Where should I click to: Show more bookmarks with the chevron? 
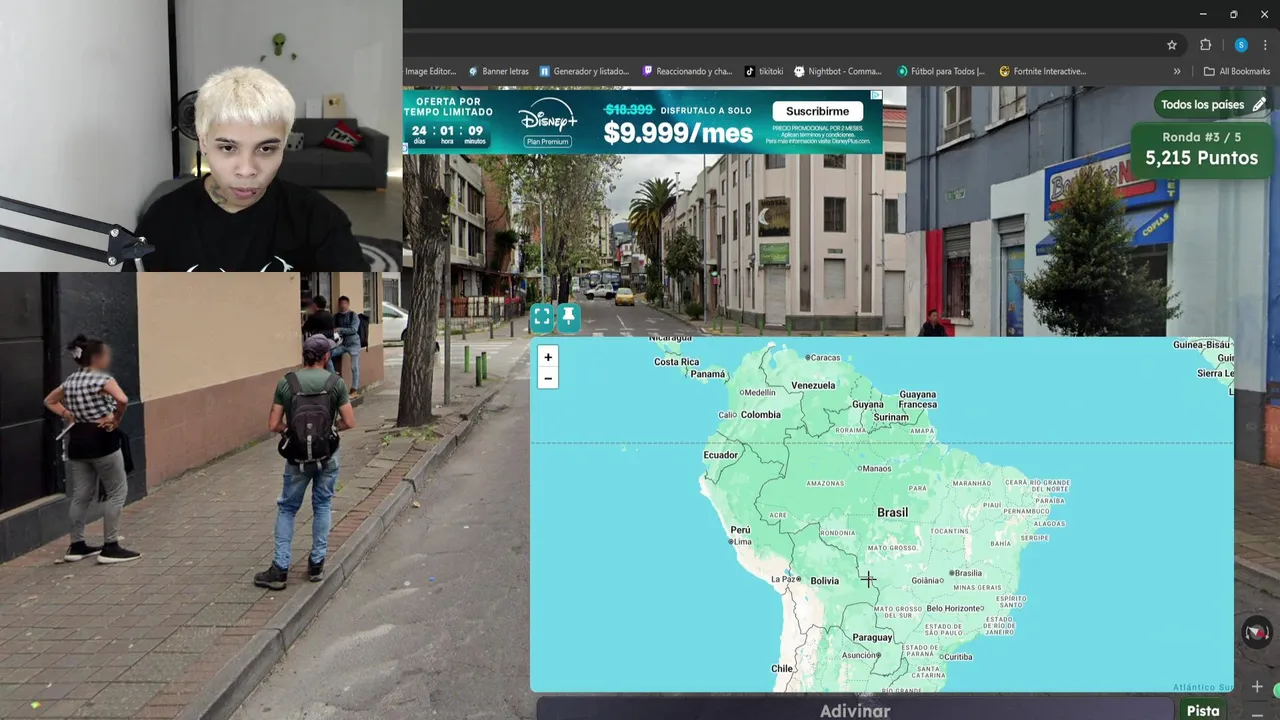1177,71
